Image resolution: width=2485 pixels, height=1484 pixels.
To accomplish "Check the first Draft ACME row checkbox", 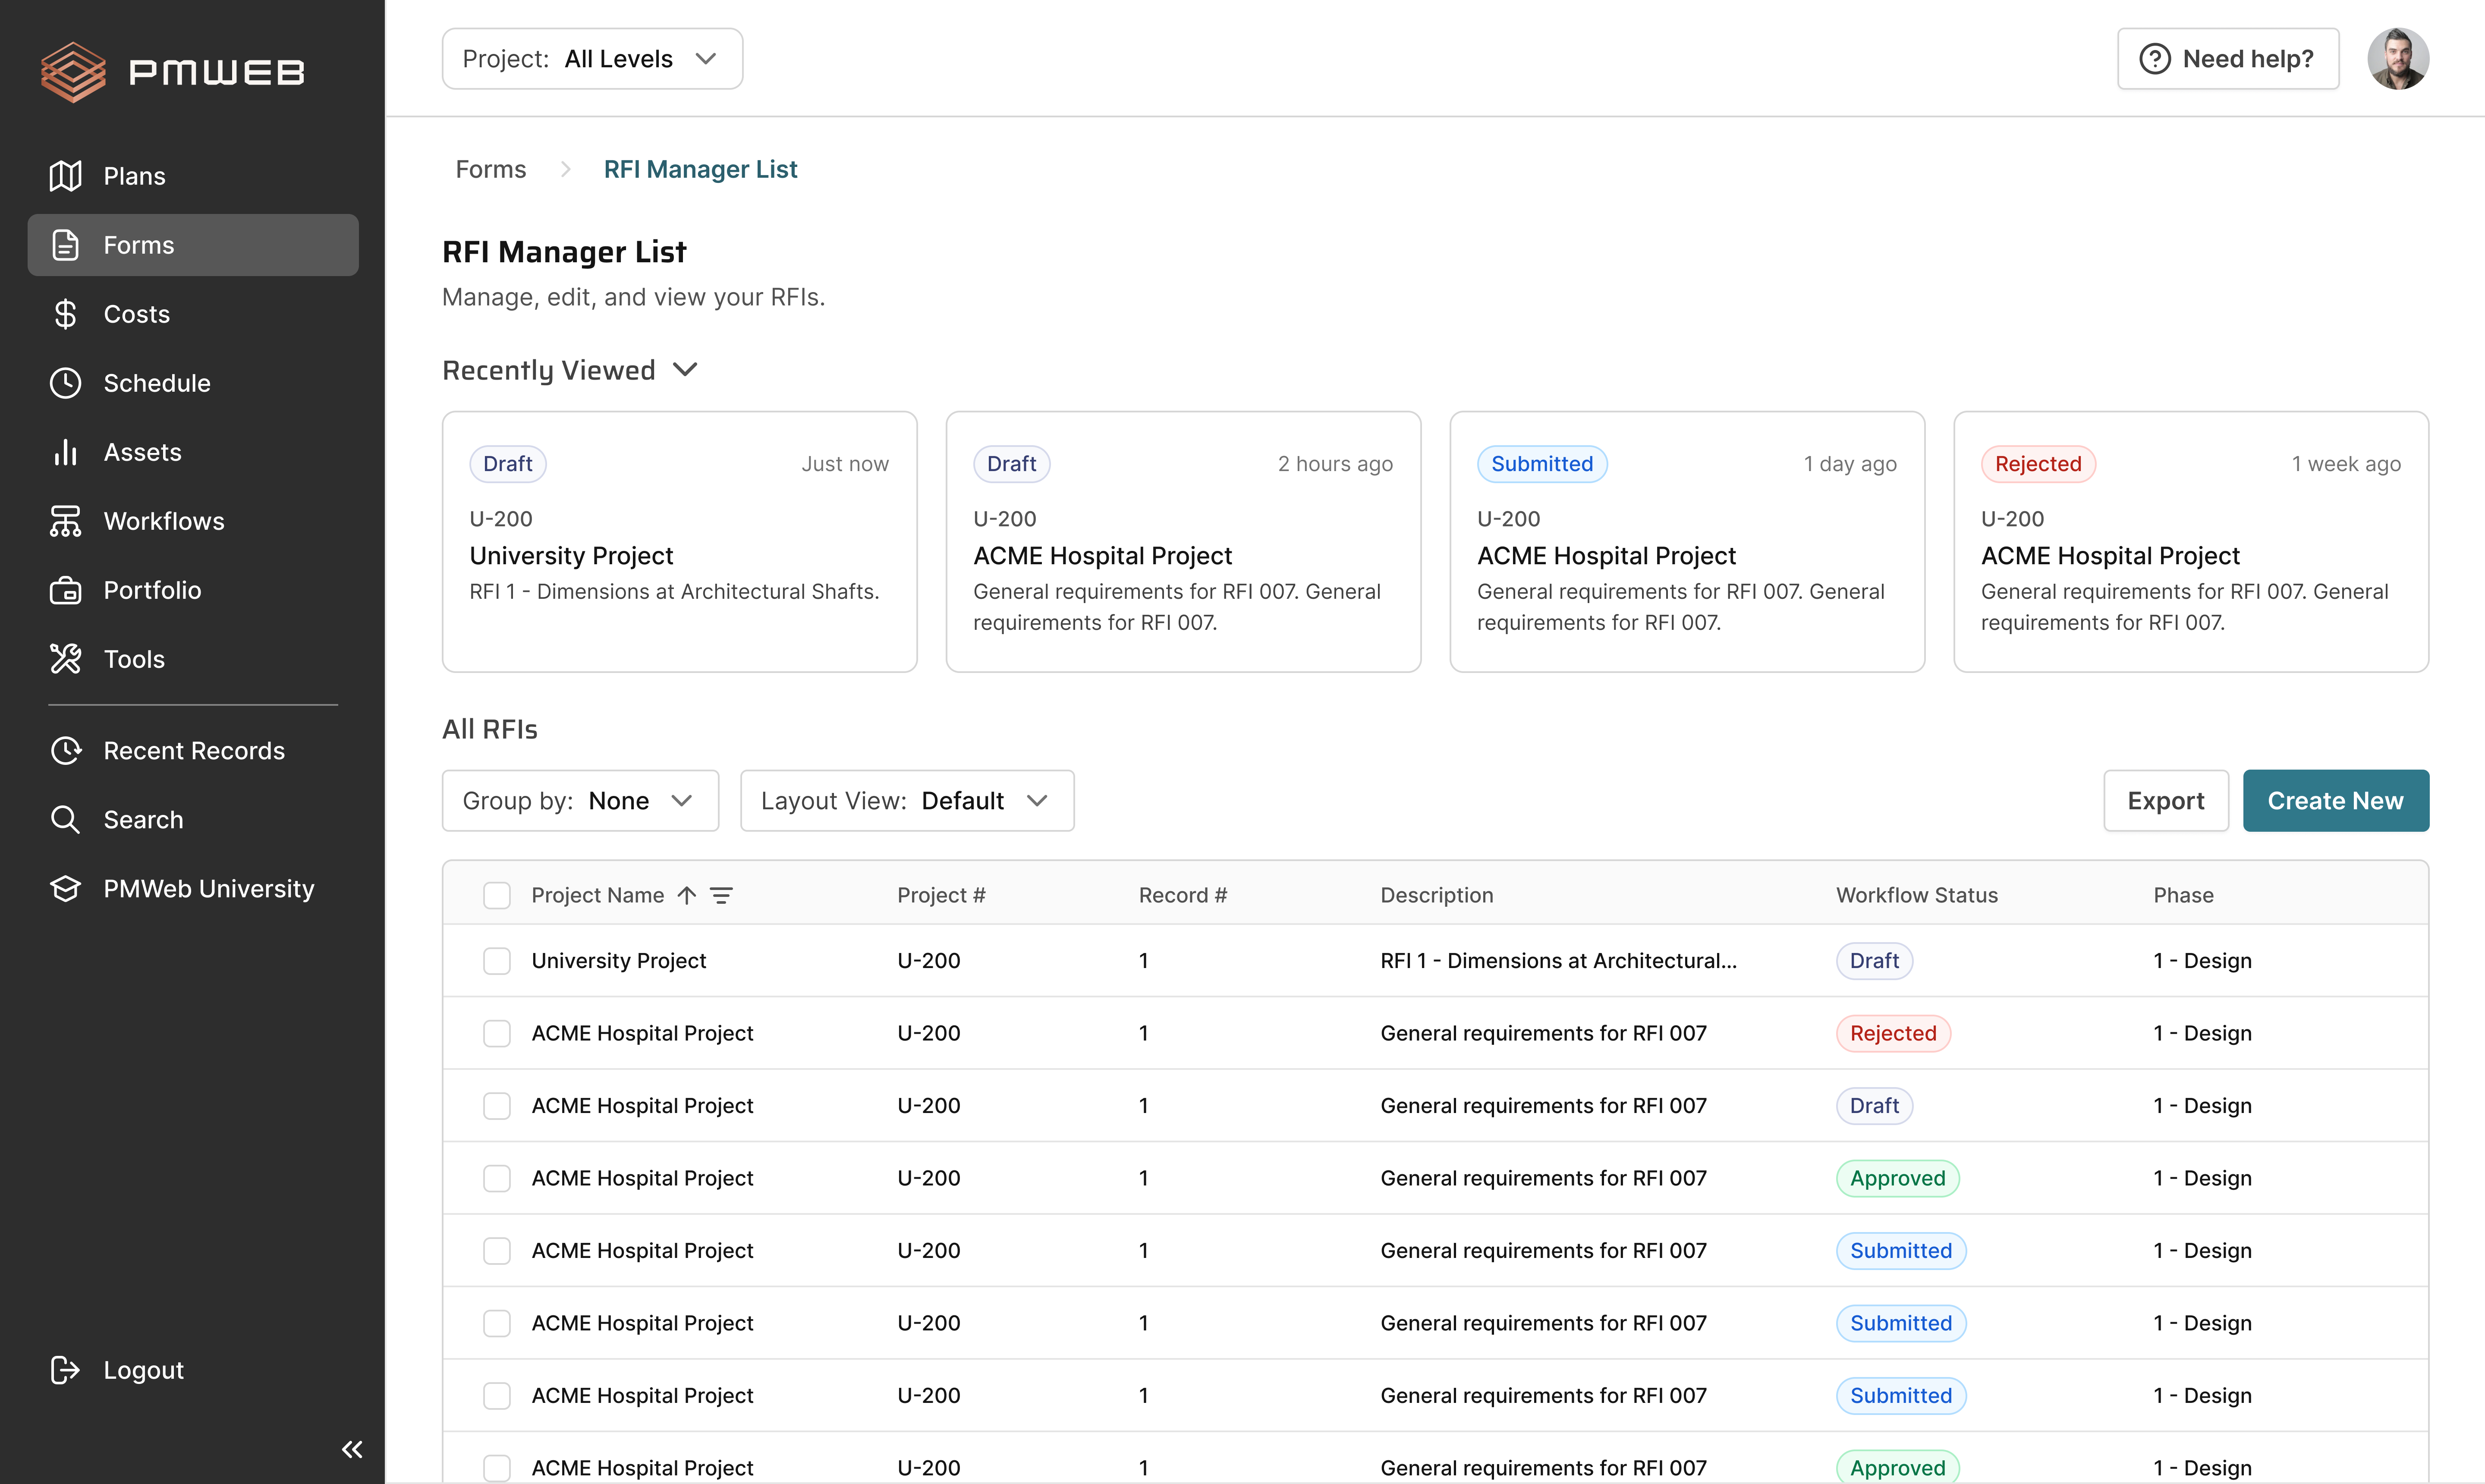I will click(x=497, y=1106).
